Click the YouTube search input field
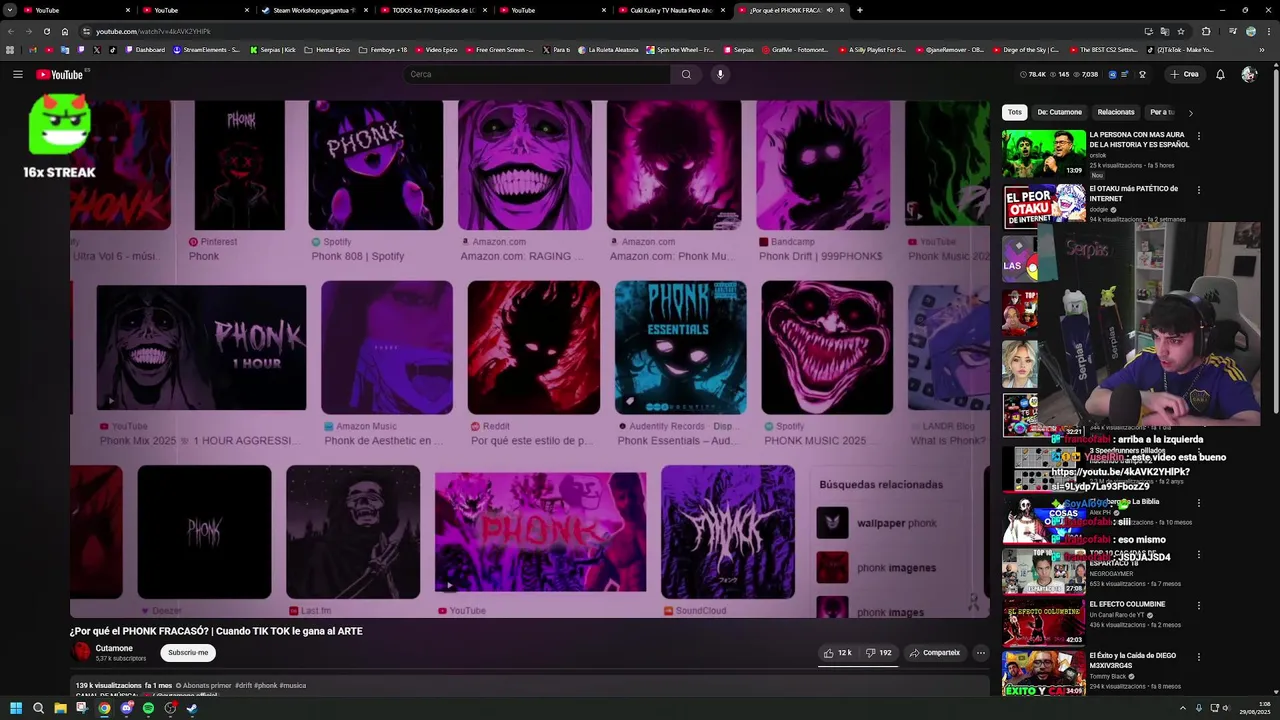This screenshot has width=1280, height=720. (x=537, y=74)
